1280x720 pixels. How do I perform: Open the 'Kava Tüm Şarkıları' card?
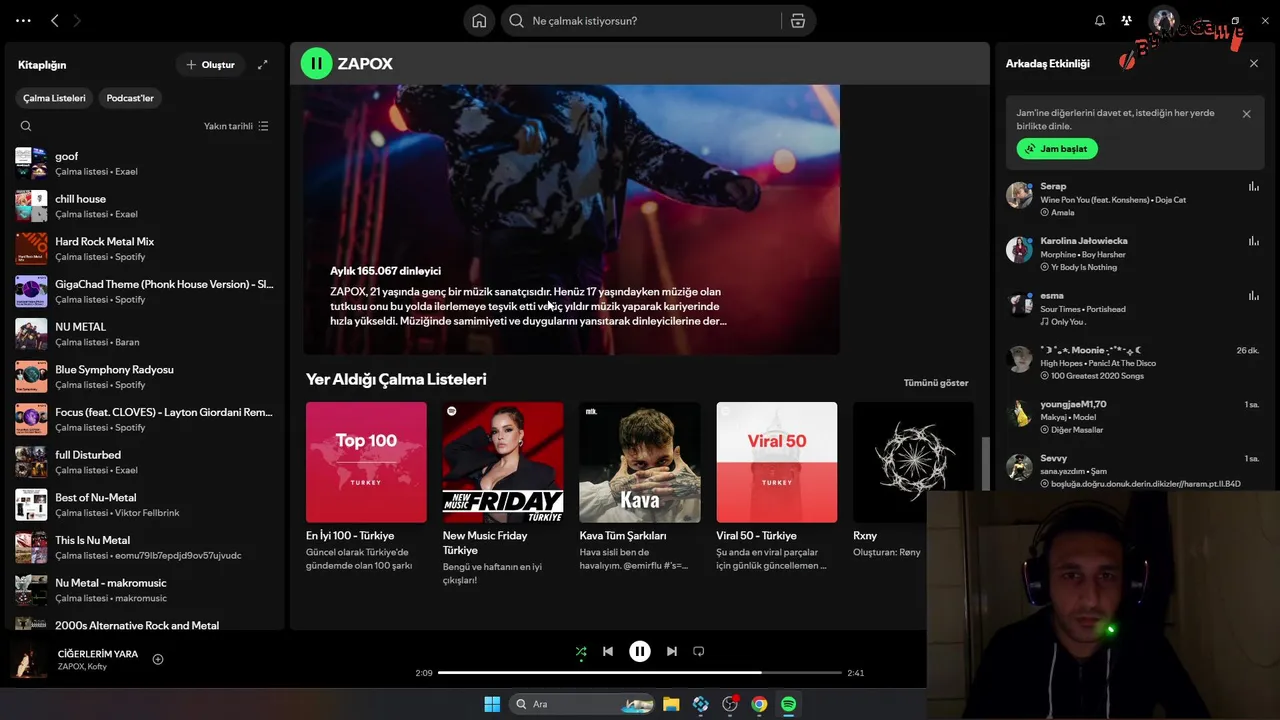click(x=640, y=488)
